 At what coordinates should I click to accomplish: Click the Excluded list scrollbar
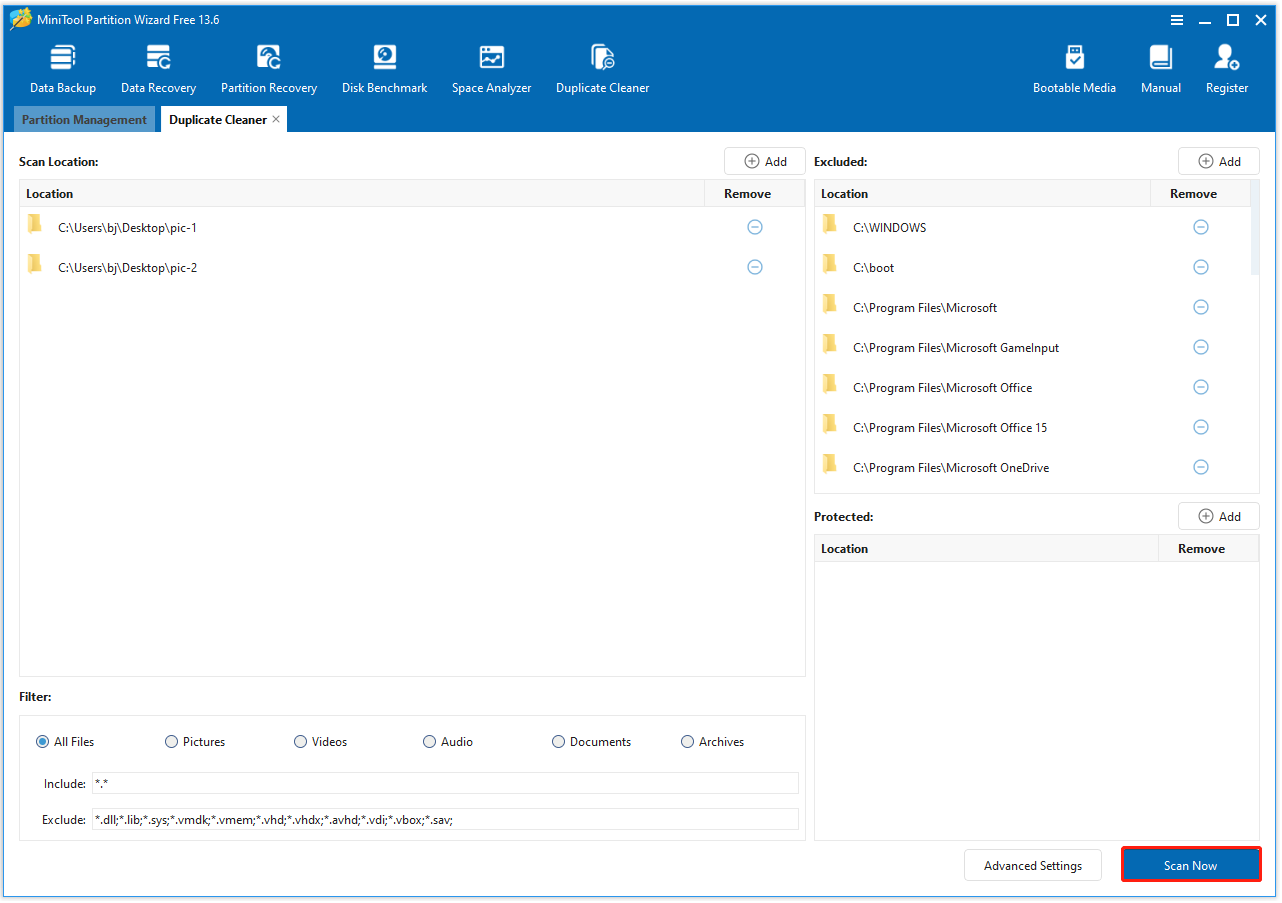pos(1255,228)
